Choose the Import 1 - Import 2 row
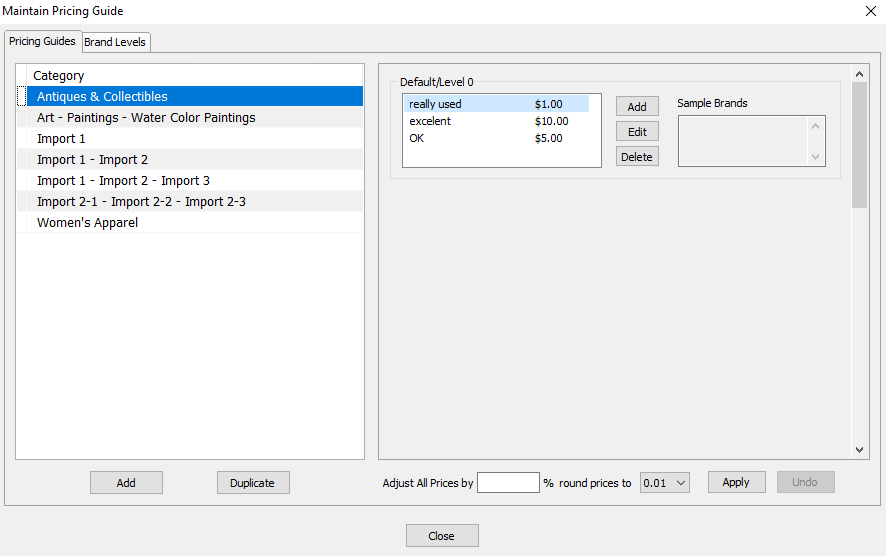Screen dimensions: 886x556 (195, 159)
